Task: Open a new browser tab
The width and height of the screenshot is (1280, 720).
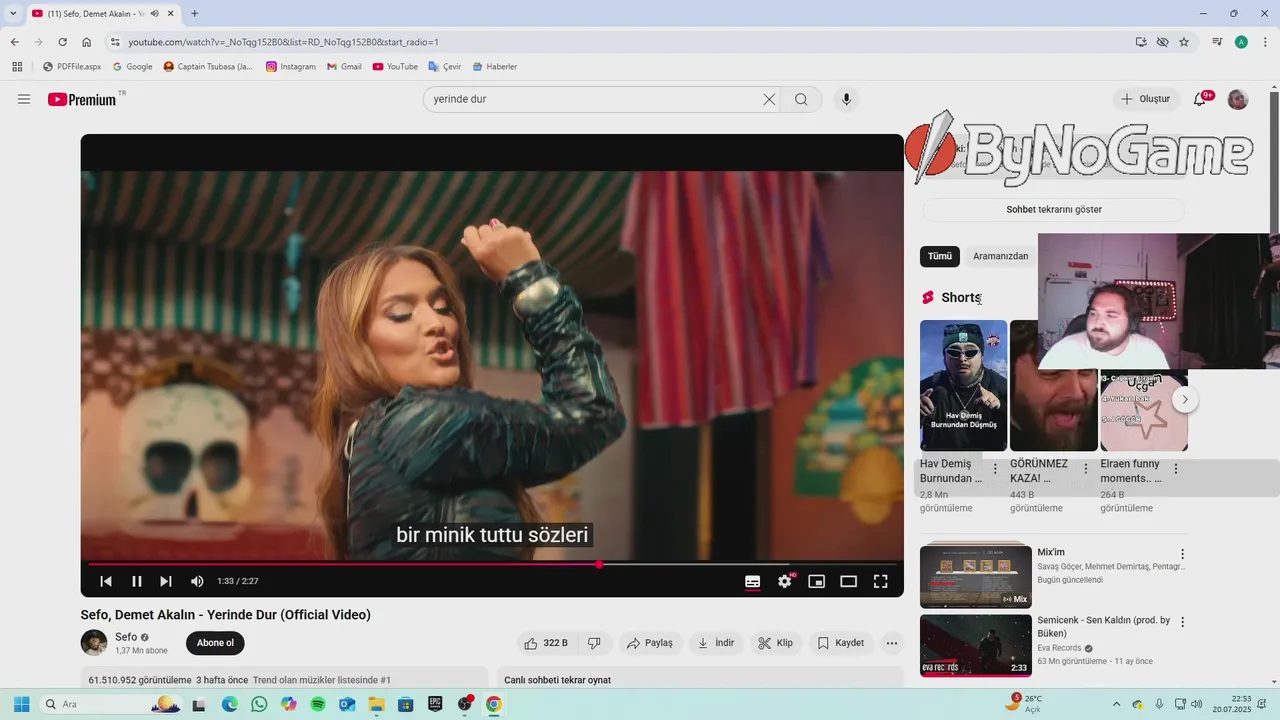Action: 194,13
